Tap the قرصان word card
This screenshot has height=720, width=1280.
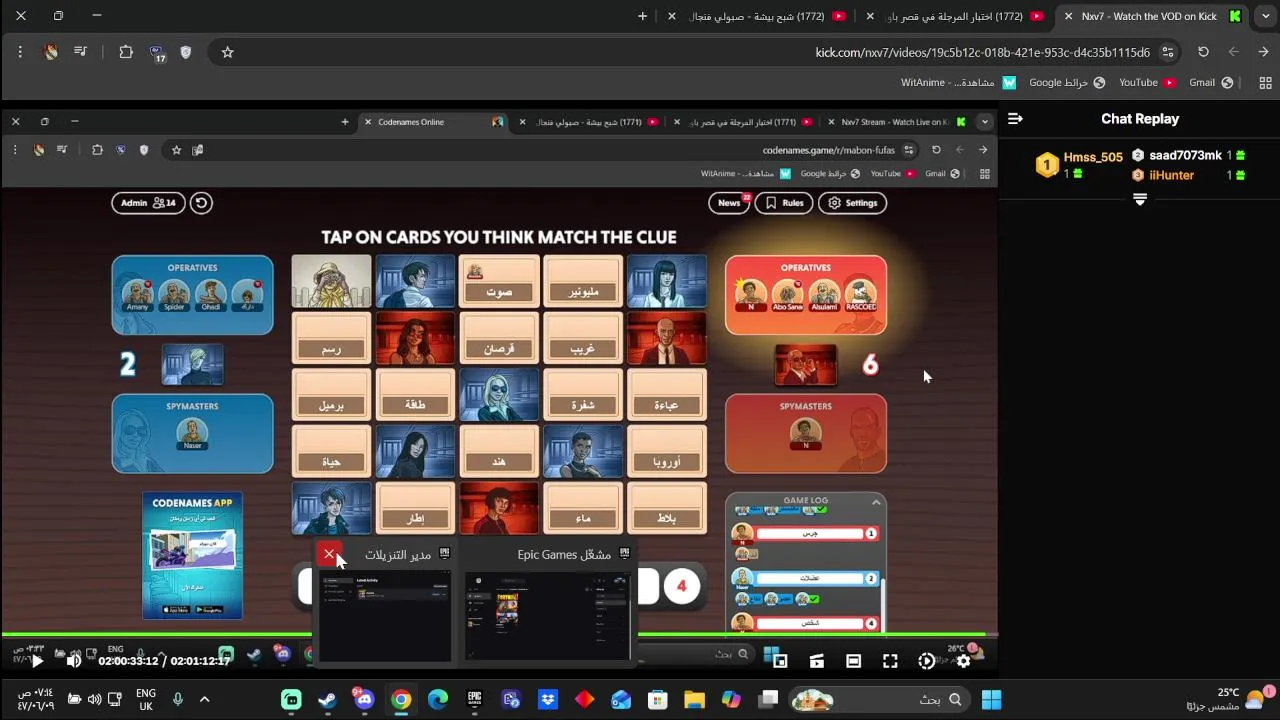[x=499, y=338]
